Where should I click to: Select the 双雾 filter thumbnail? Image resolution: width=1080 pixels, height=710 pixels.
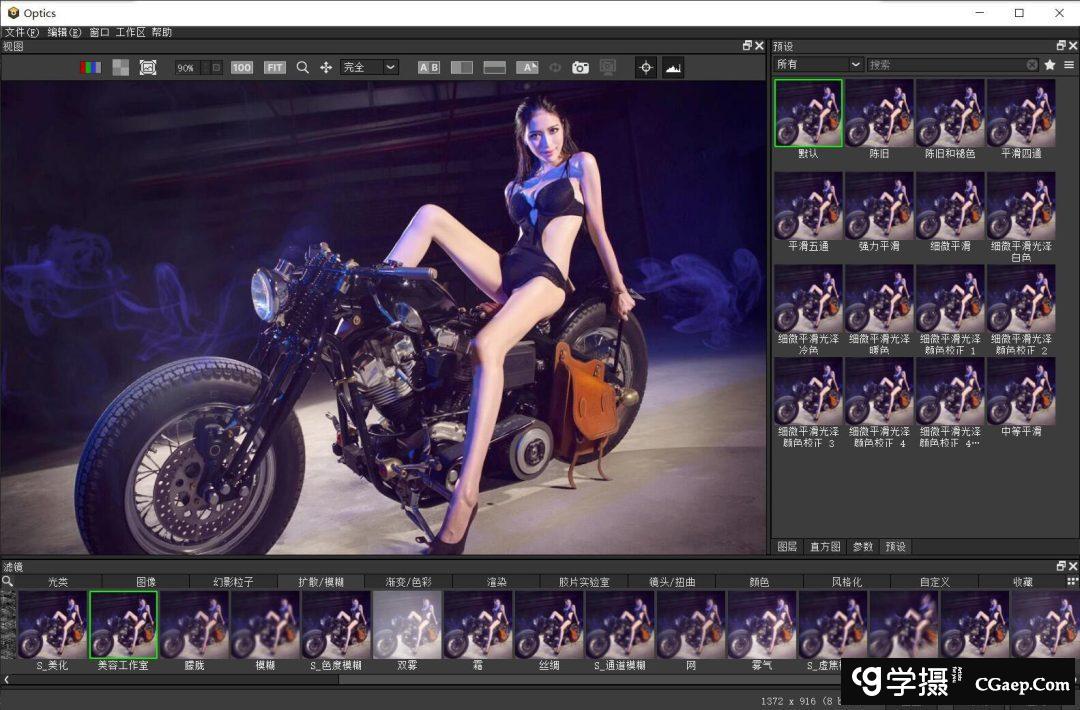tap(407, 625)
